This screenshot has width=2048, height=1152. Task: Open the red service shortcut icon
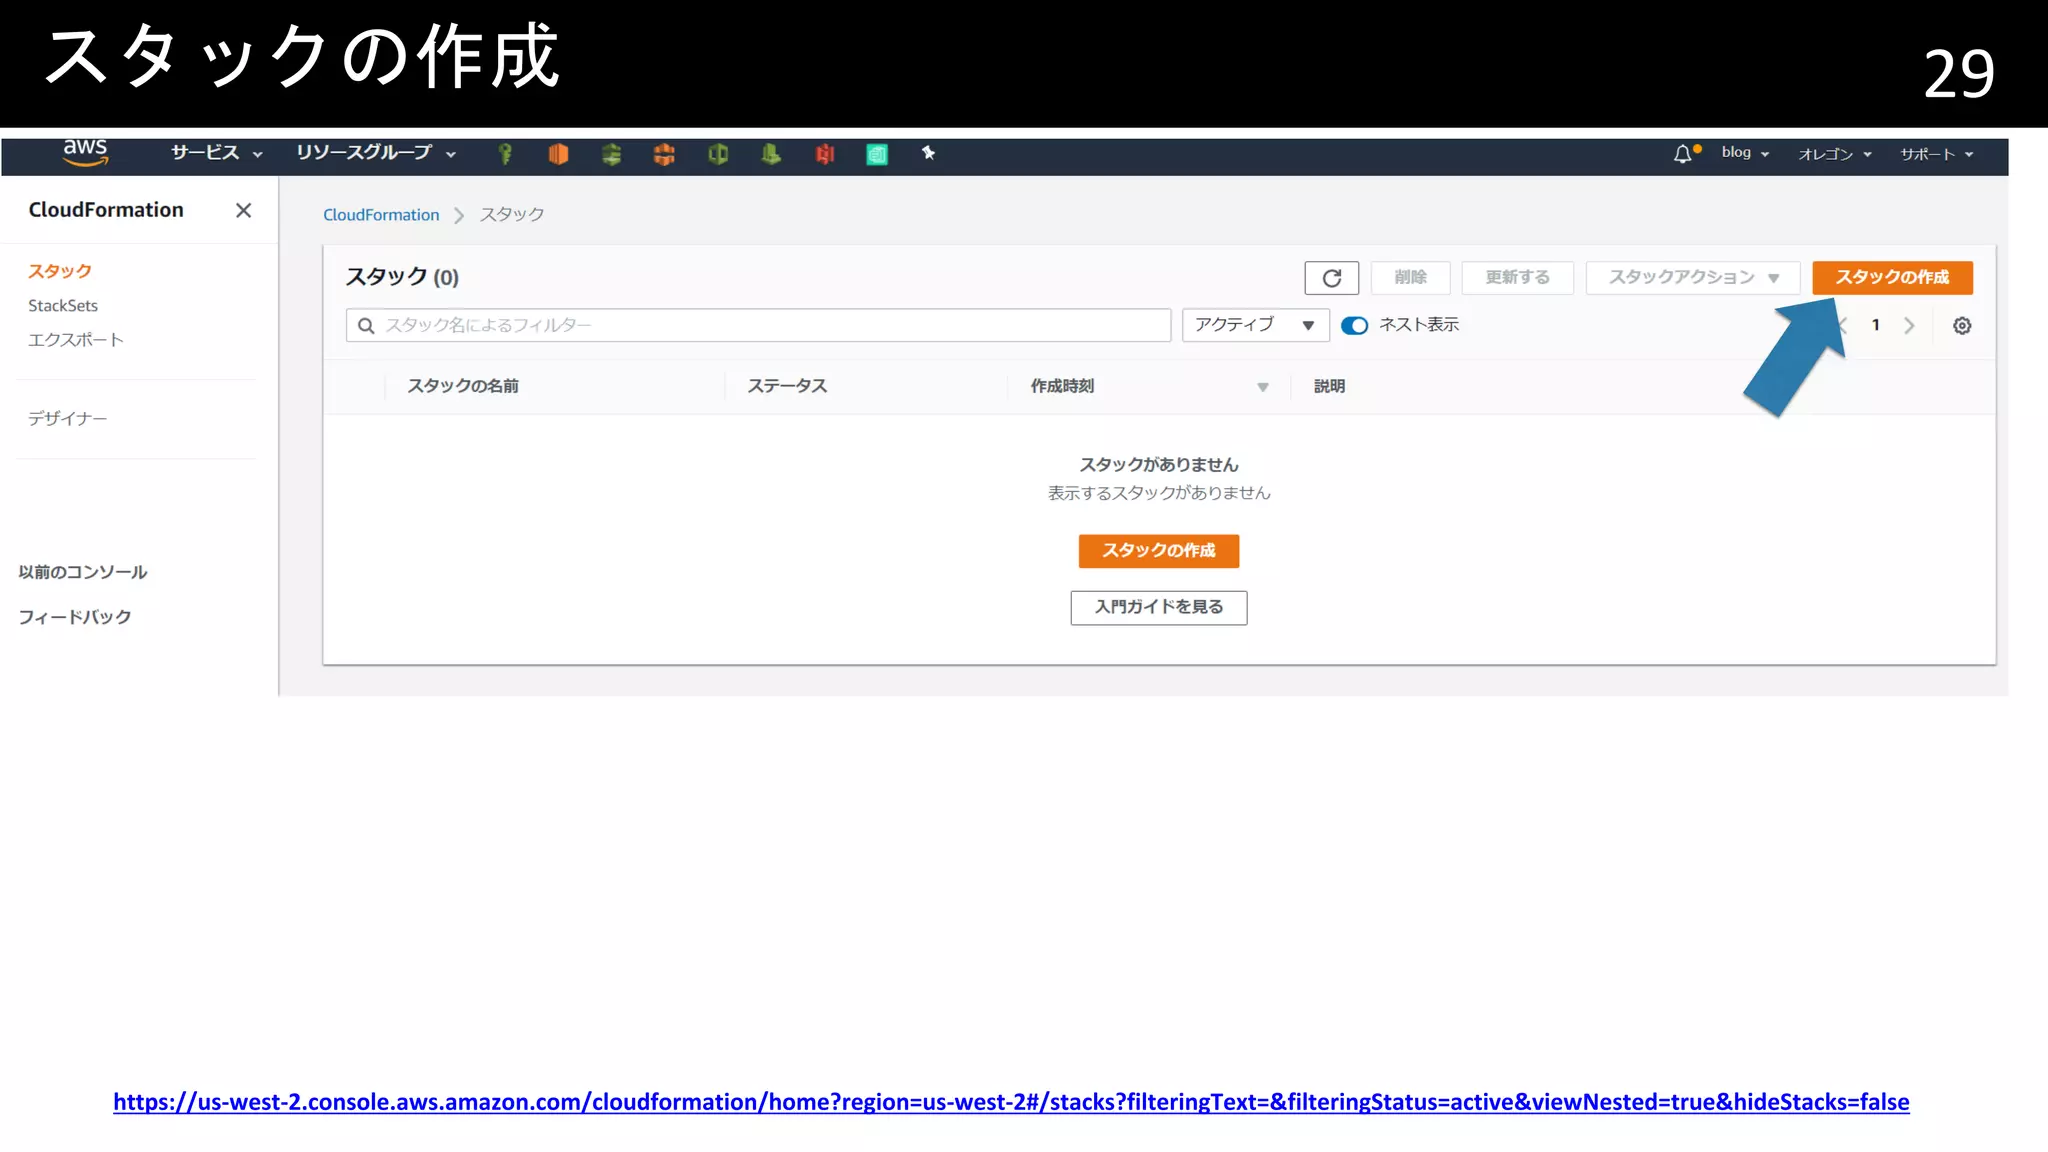click(x=824, y=154)
